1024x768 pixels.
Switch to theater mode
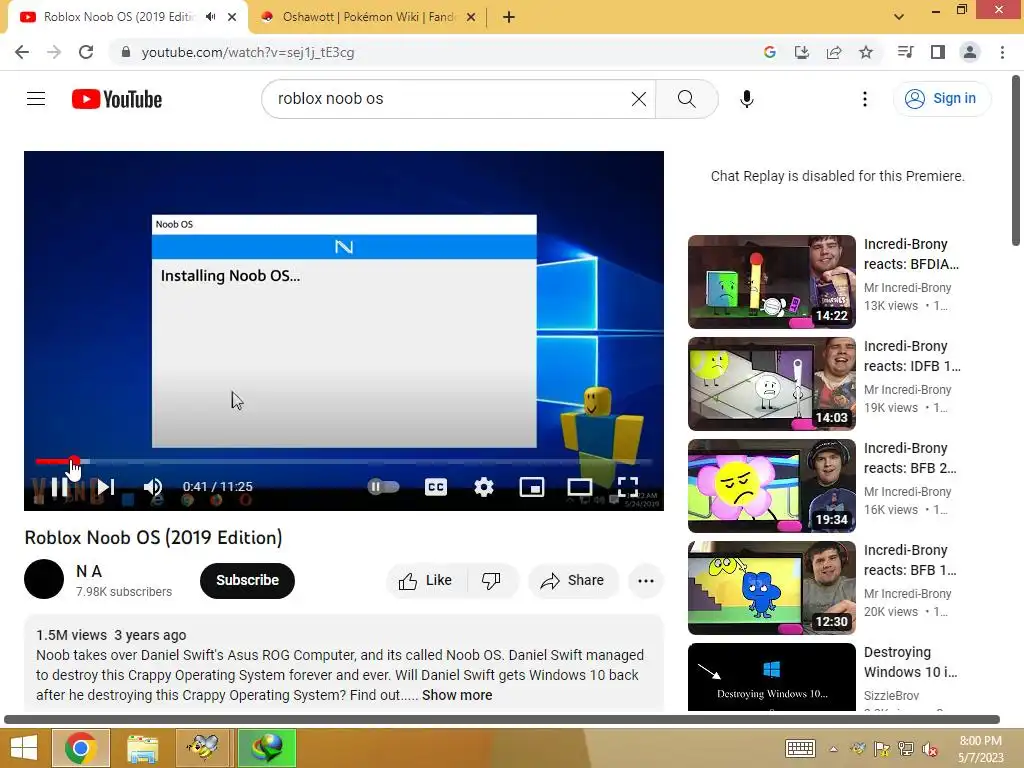579,487
